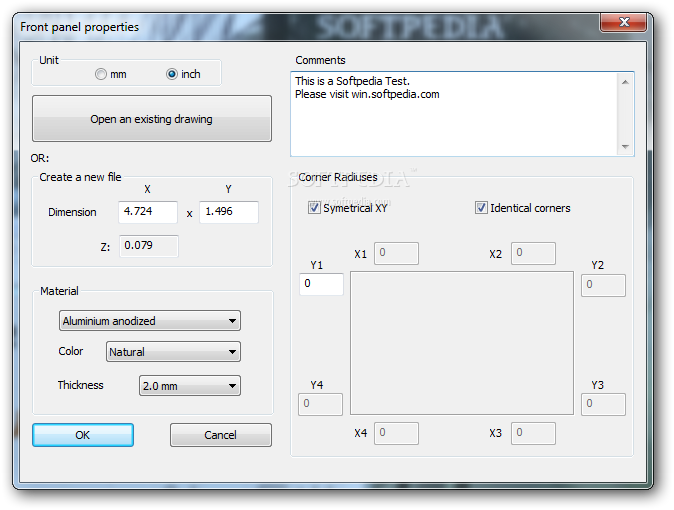Click the Cancel button

pyautogui.click(x=221, y=435)
